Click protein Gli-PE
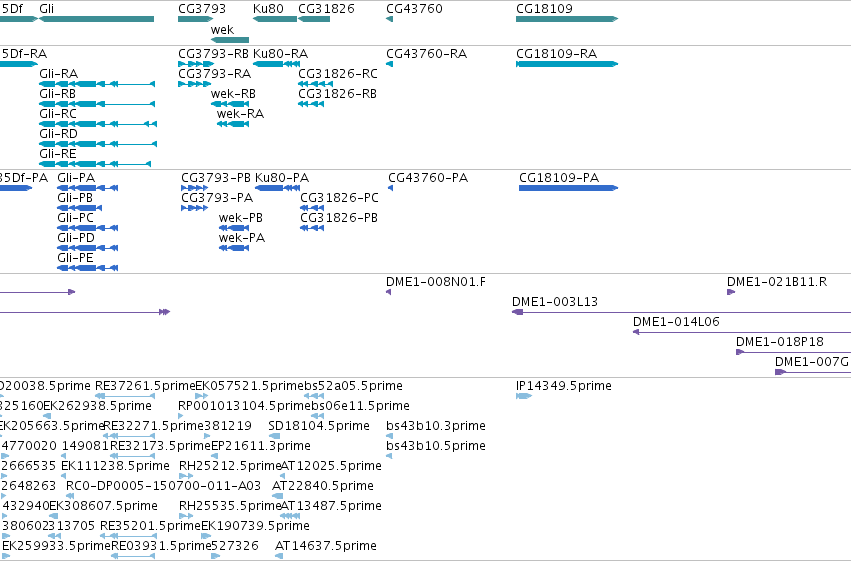Viewport: 851px width, 561px height. click(87, 267)
